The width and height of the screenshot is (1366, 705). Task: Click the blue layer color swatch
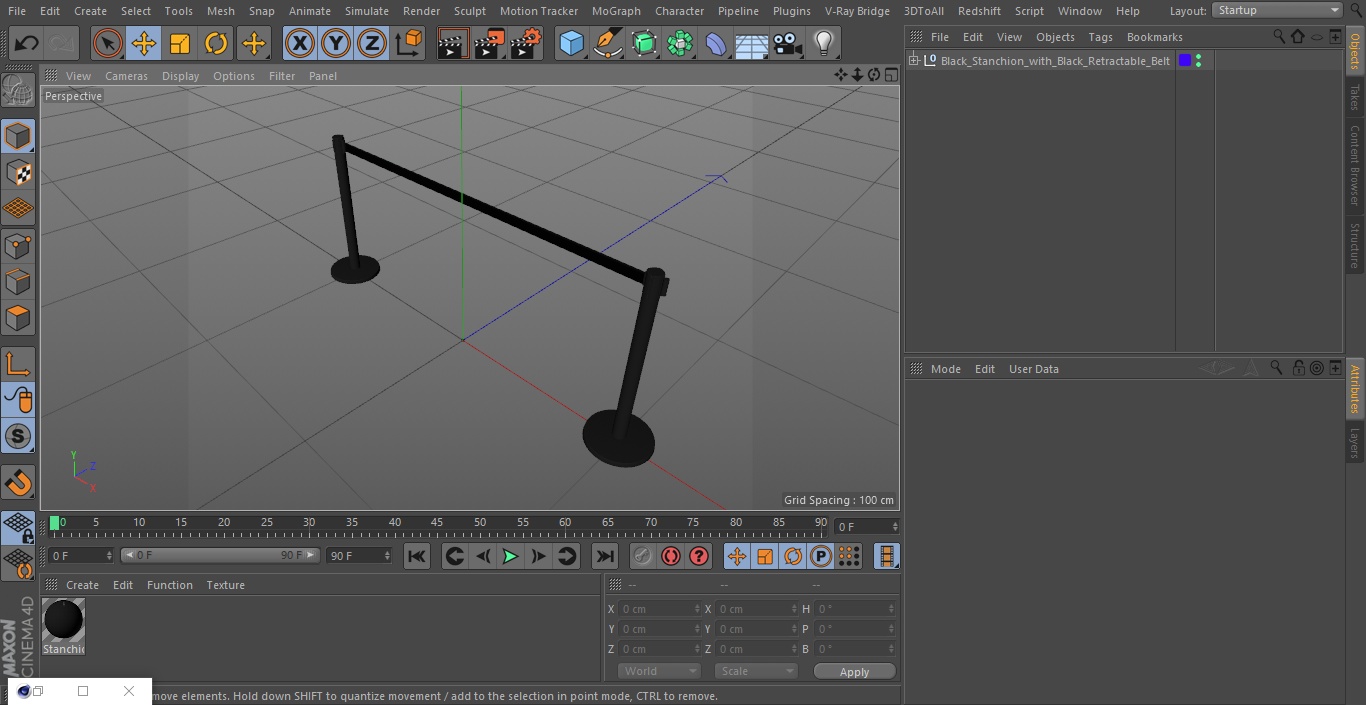1185,61
